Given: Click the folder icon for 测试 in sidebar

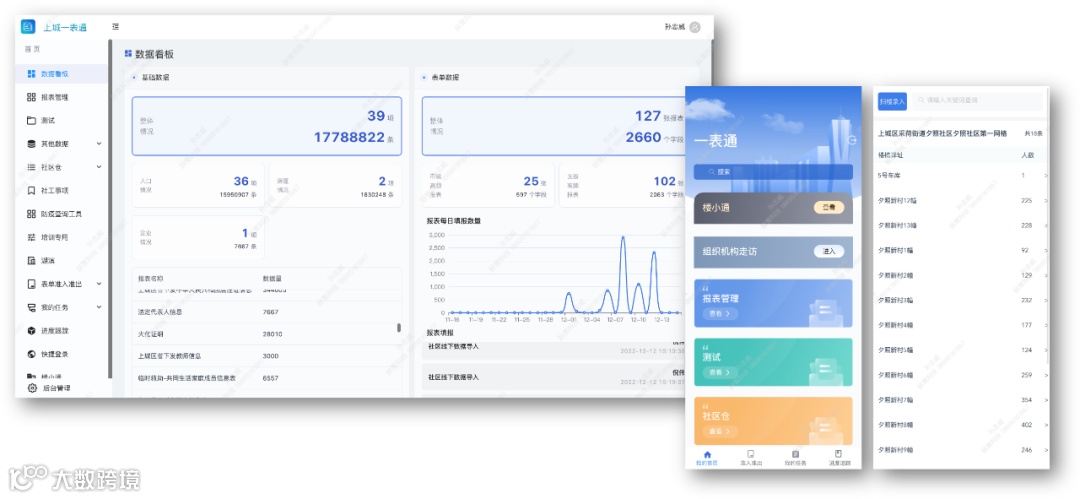Looking at the screenshot, I should (31, 121).
